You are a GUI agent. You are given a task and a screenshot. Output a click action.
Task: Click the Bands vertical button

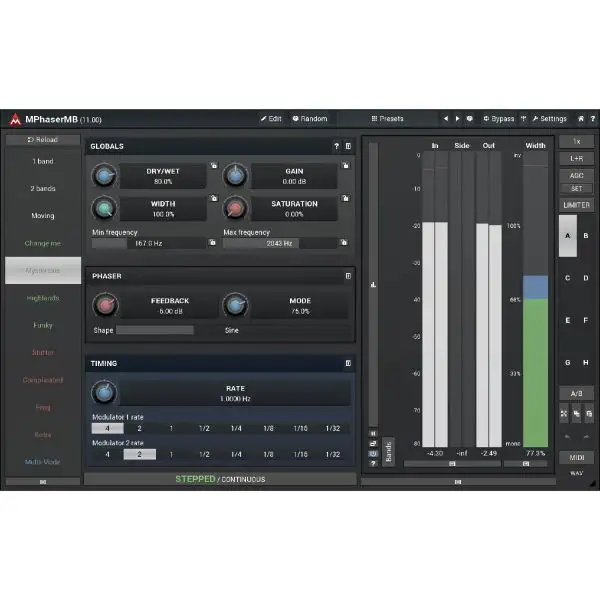(x=388, y=452)
